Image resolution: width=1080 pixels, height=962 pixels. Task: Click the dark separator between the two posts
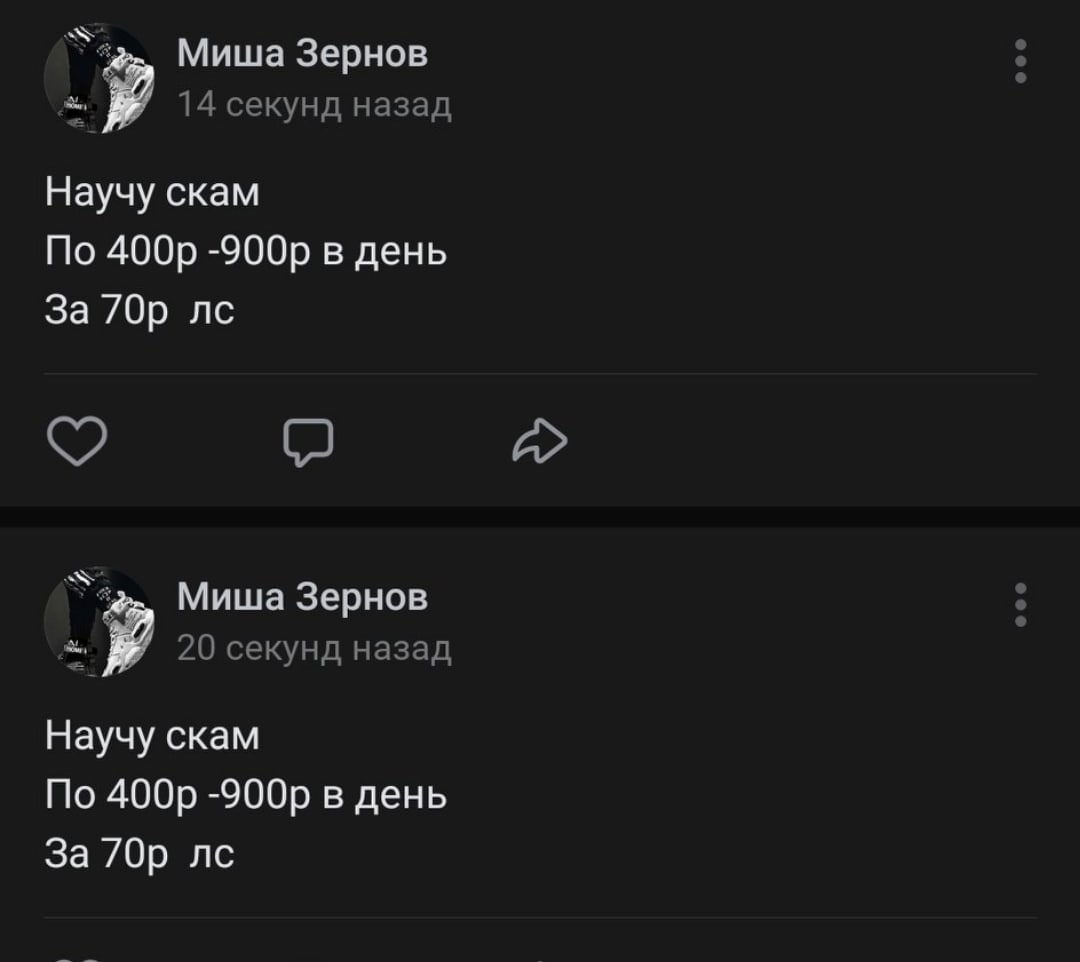(540, 516)
